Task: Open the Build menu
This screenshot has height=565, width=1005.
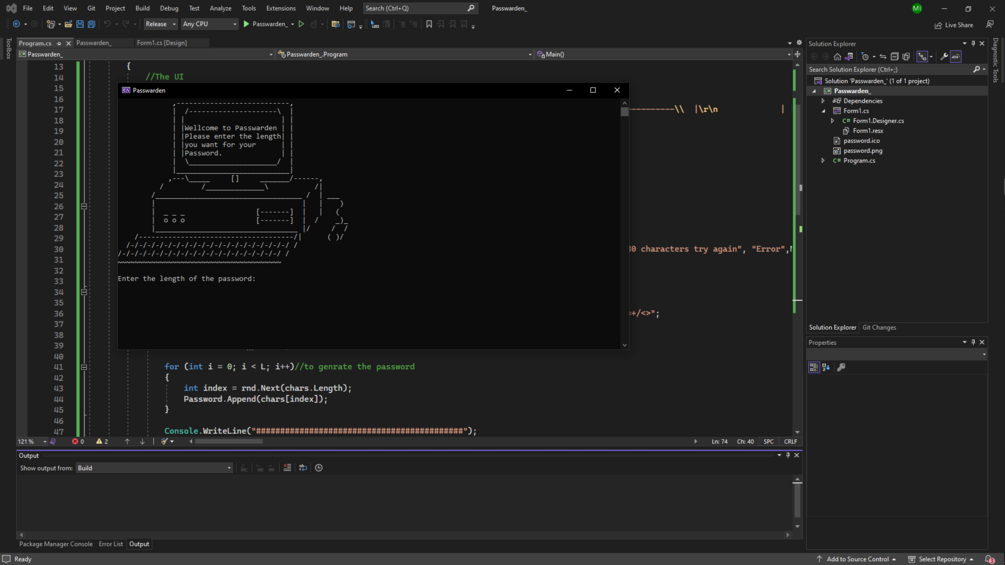Action: [x=142, y=8]
